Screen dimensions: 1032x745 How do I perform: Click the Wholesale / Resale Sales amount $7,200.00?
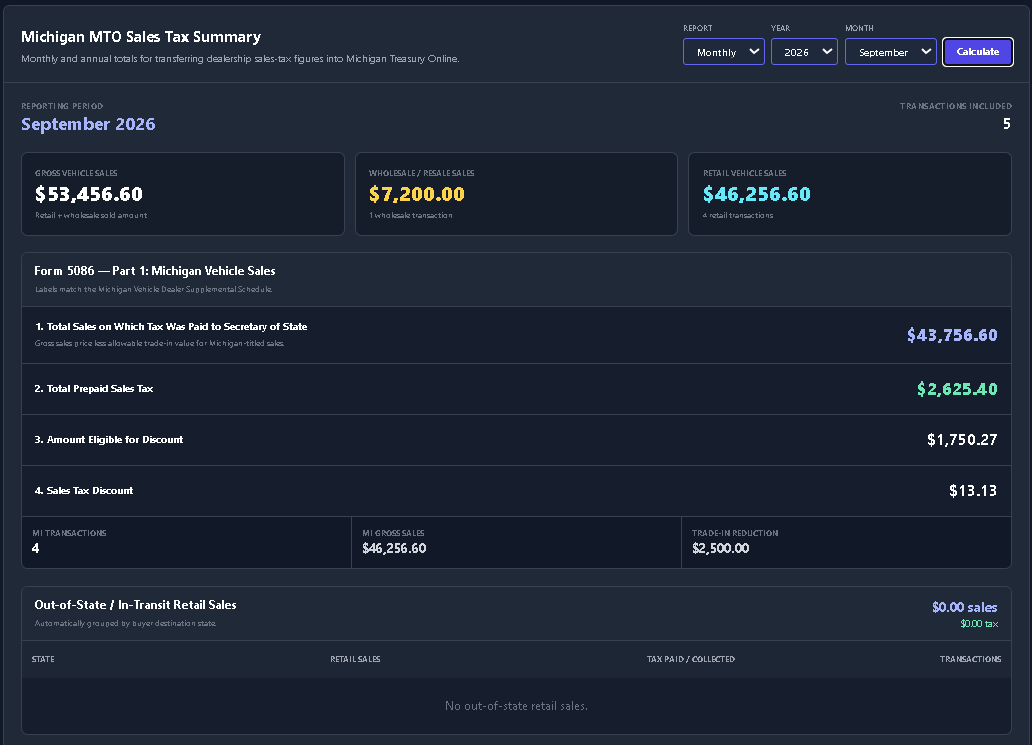417,194
